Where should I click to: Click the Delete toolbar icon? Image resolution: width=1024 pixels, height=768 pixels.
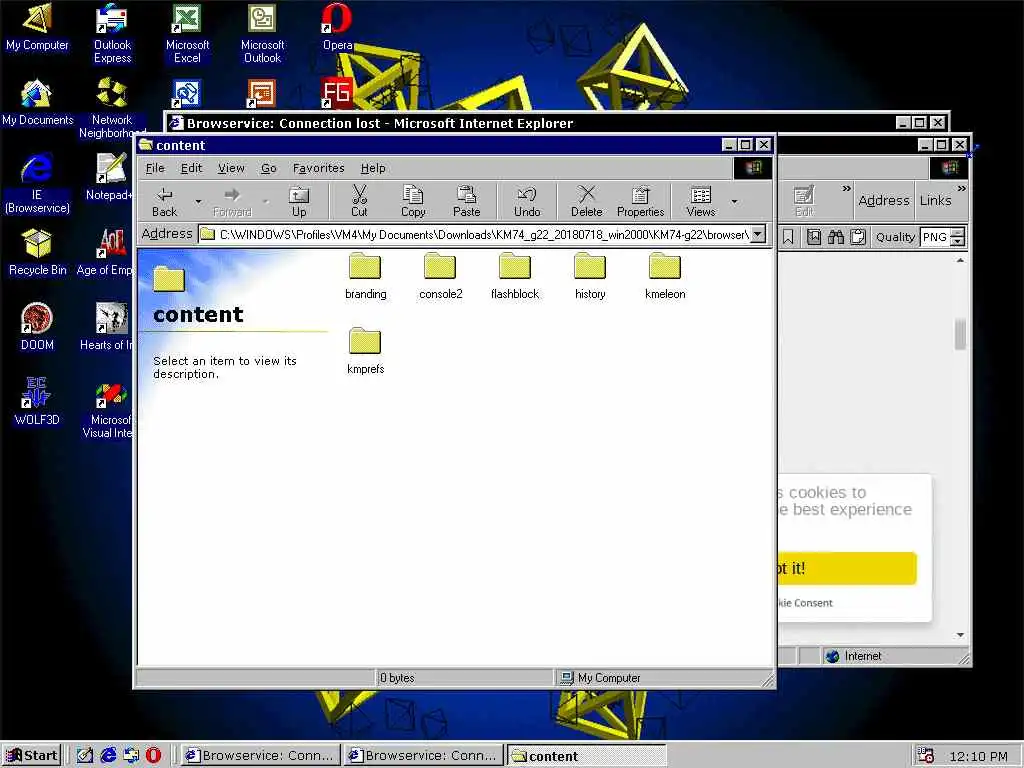tap(586, 202)
